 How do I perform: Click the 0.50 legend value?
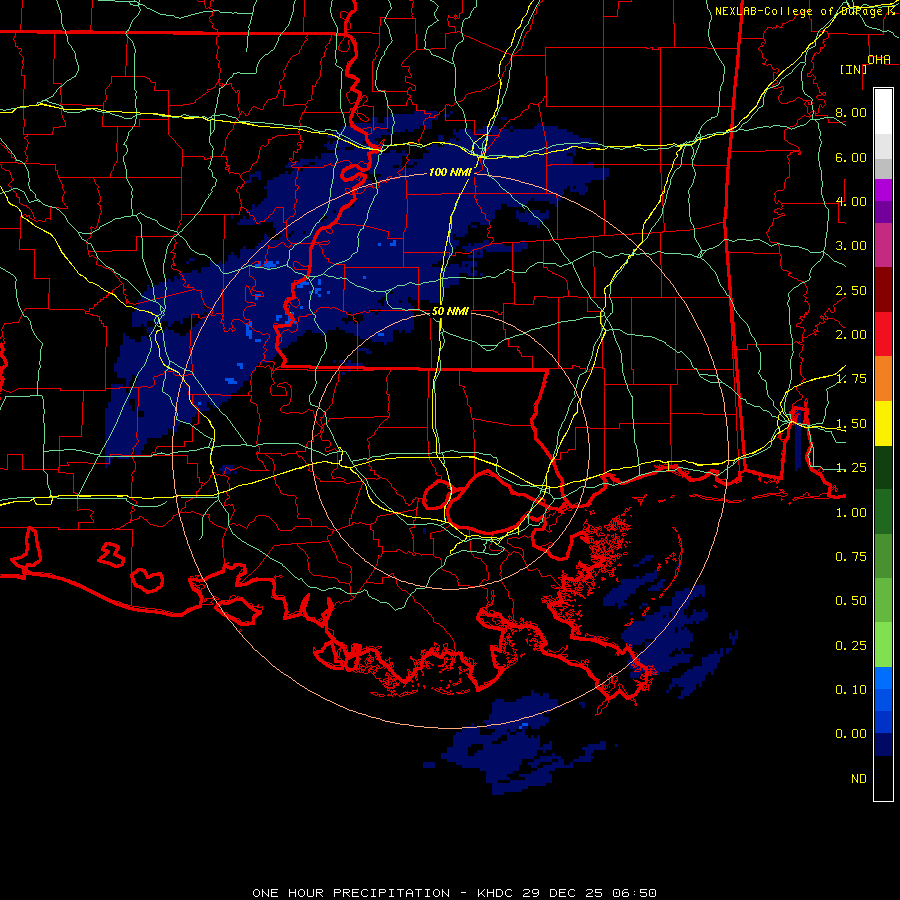point(851,601)
